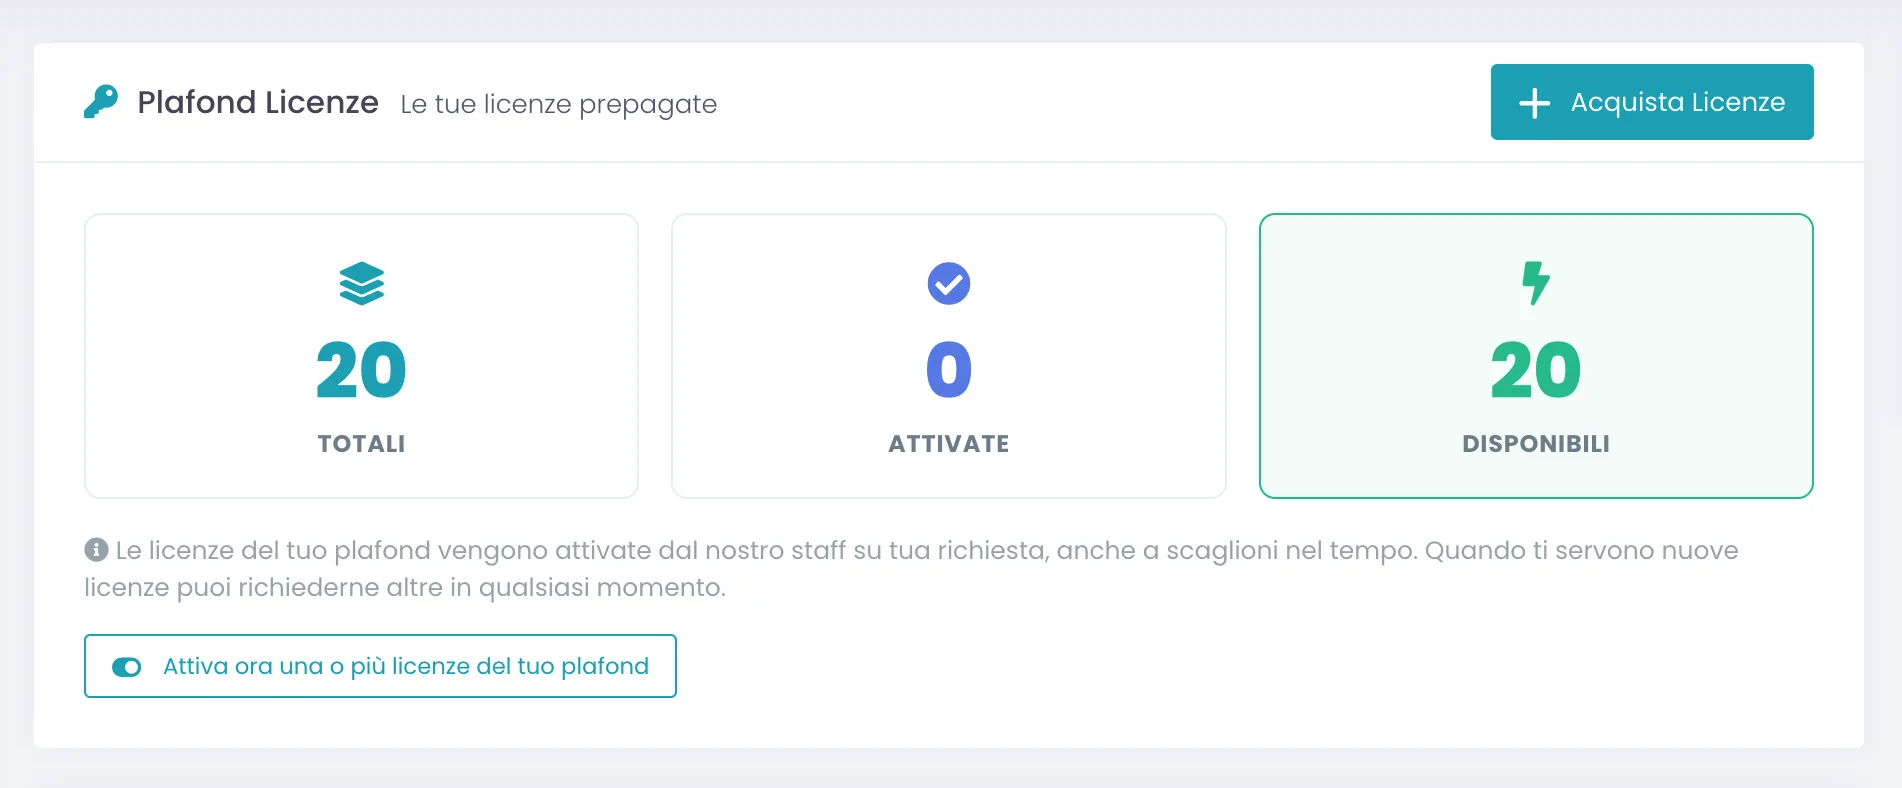1902x788 pixels.
Task: Click the plus icon in Acquista Licenze
Action: pos(1534,103)
